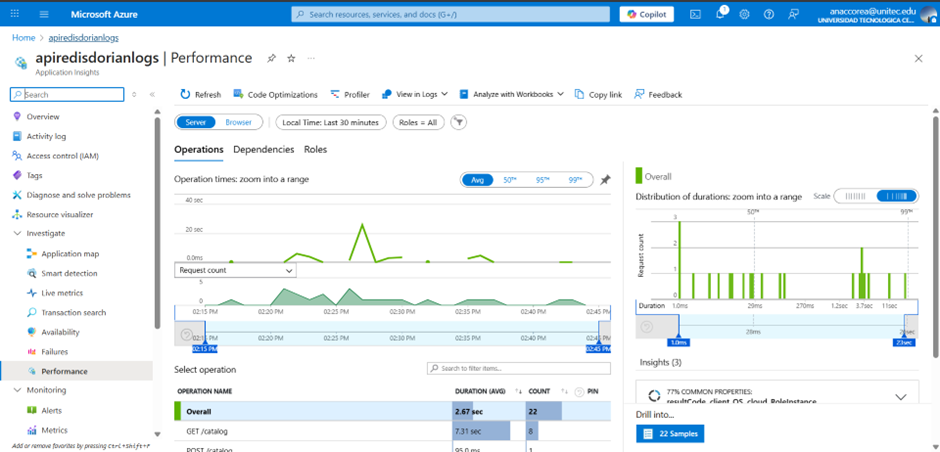Image resolution: width=940 pixels, height=452 pixels.
Task: Open Transaction search
Action: tap(73, 312)
